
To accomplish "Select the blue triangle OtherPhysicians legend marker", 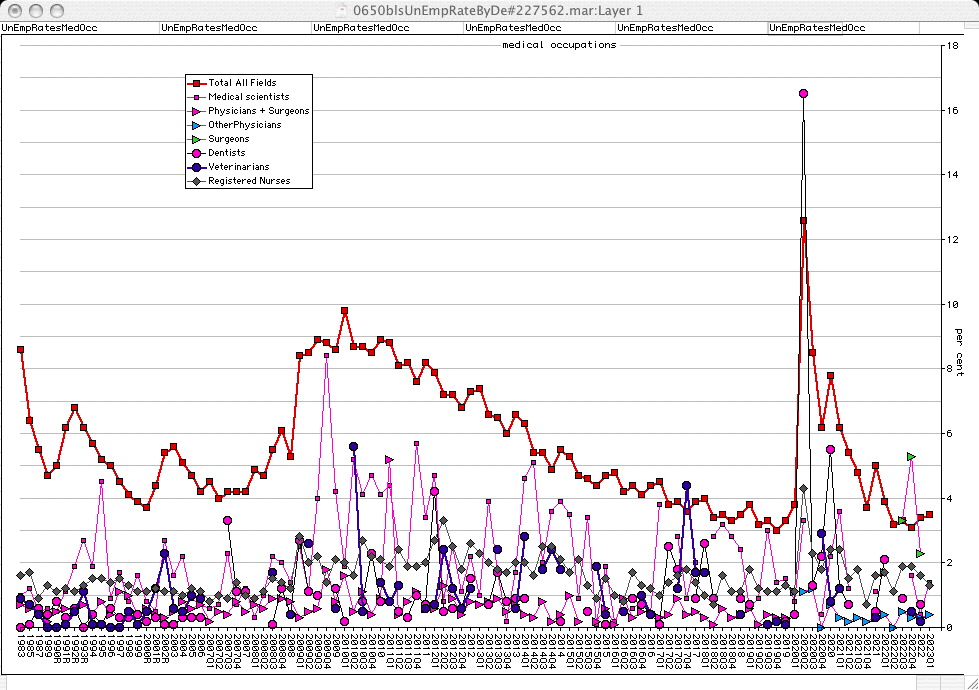I will [x=198, y=125].
